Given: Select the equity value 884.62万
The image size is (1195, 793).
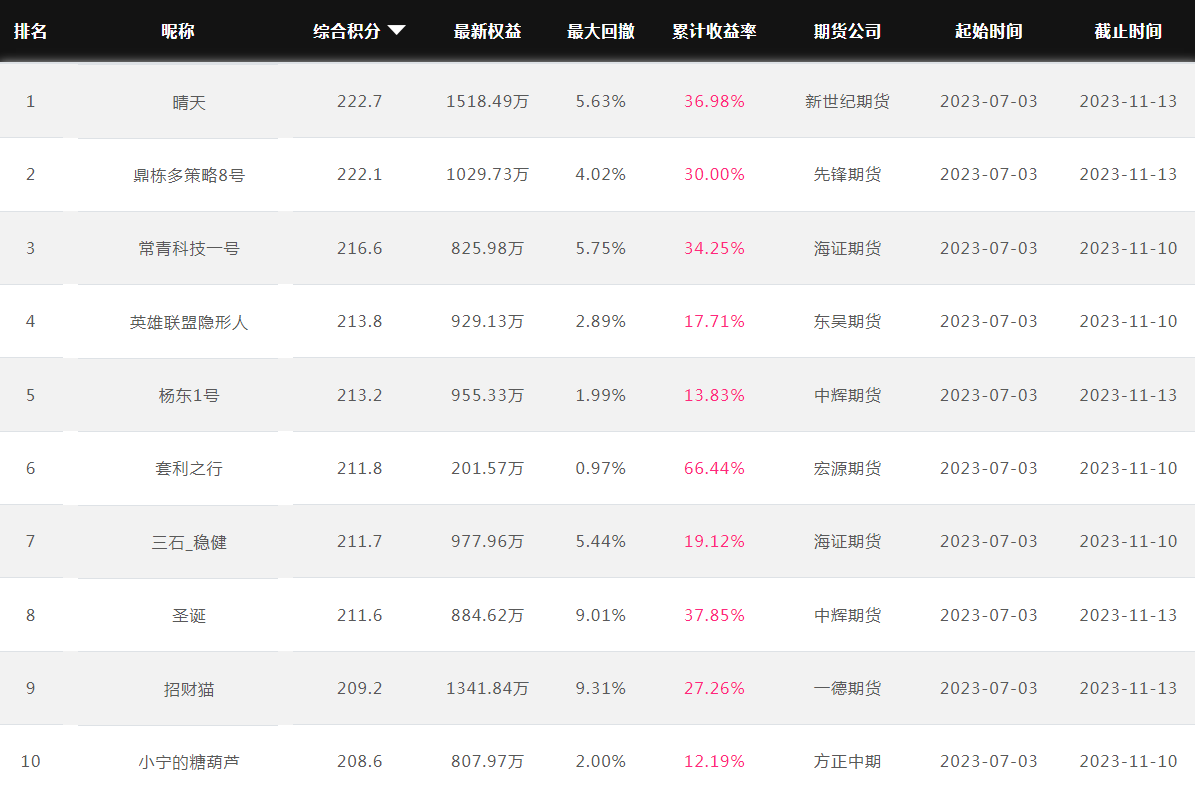Looking at the screenshot, I should pyautogui.click(x=488, y=616).
